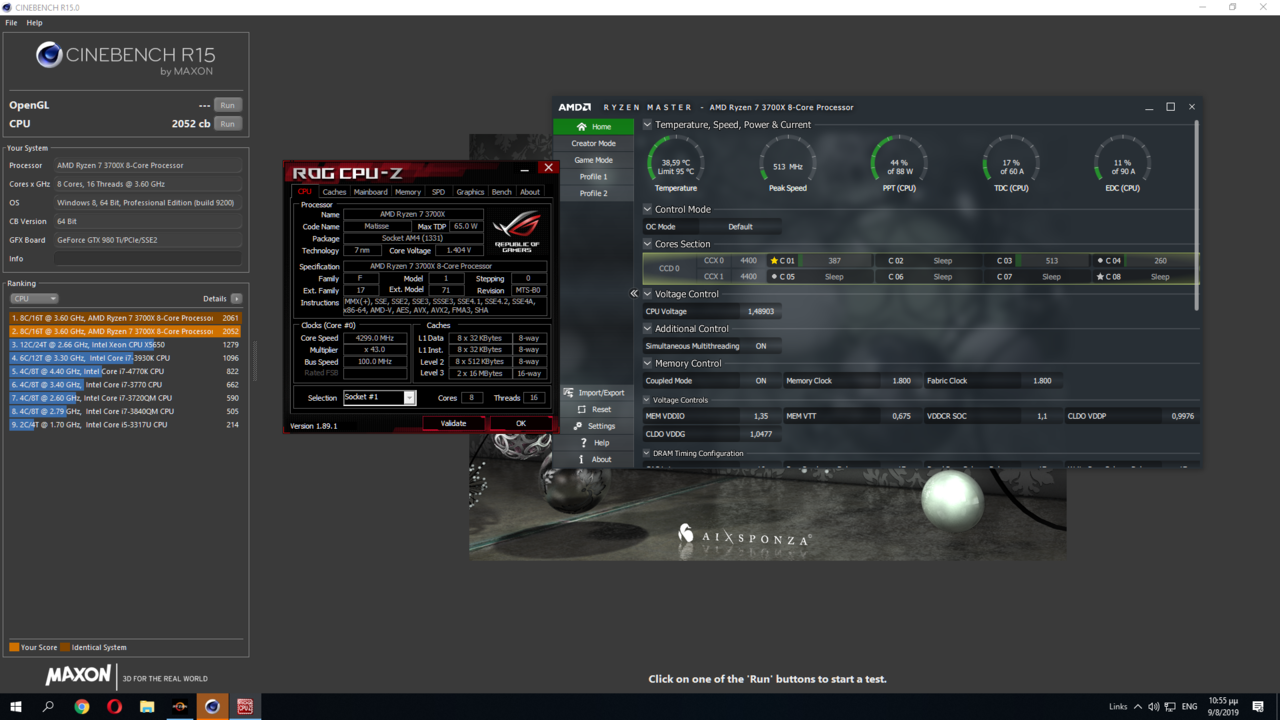This screenshot has height=720, width=1280.
Task: Collapse Ryzen Master sidebar with double chevron
Action: pyautogui.click(x=634, y=294)
